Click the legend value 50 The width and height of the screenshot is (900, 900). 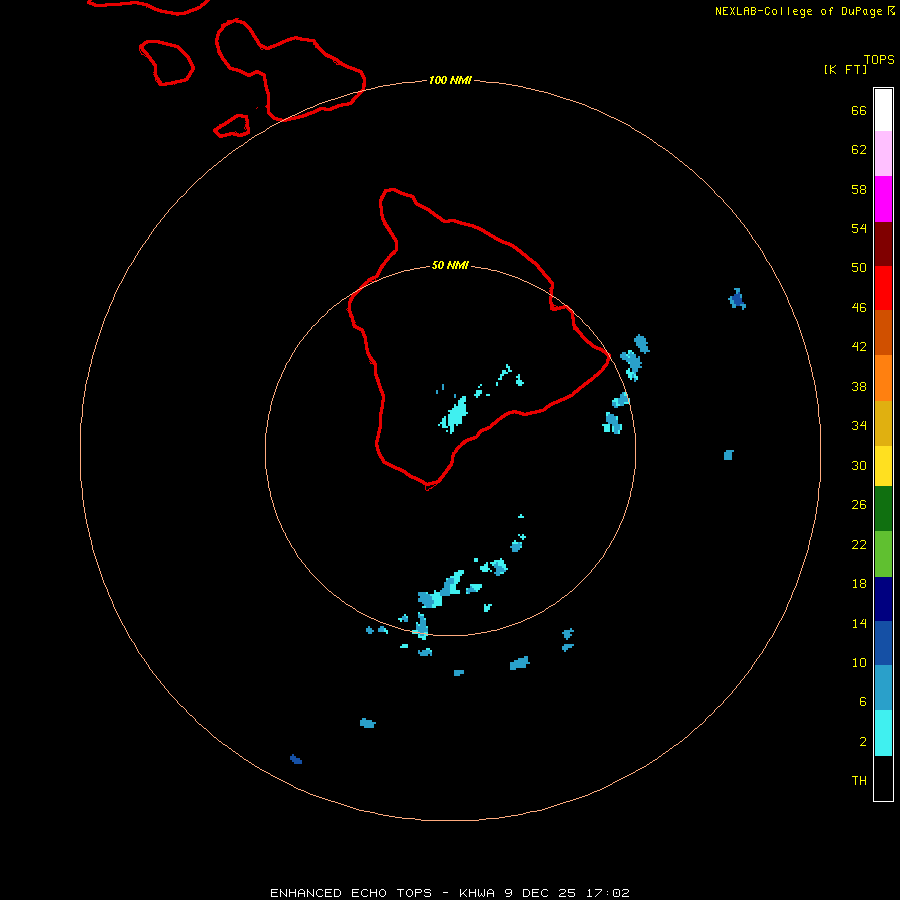tap(859, 267)
